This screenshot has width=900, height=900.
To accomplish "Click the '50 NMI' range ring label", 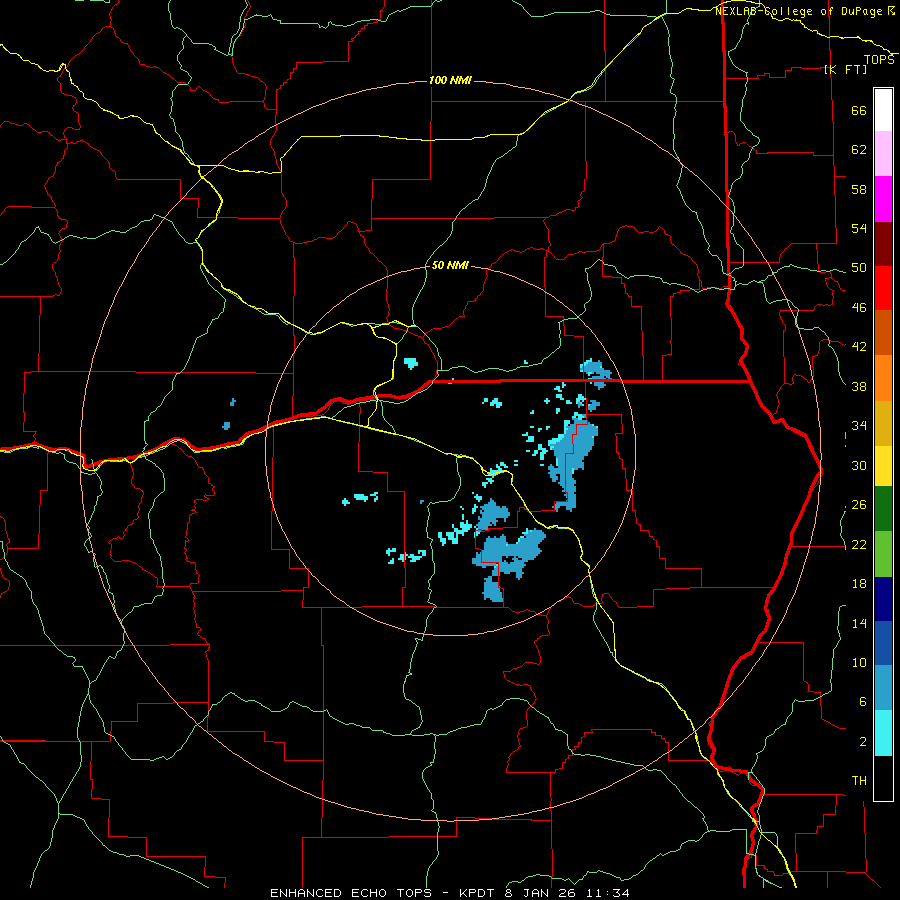I will [x=449, y=265].
